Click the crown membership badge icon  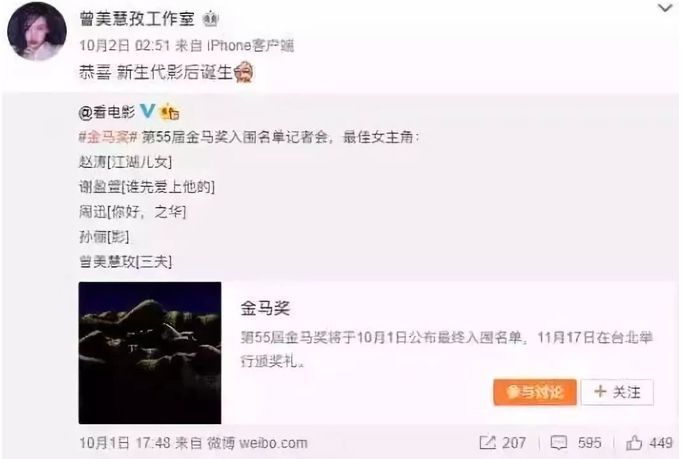pos(210,19)
